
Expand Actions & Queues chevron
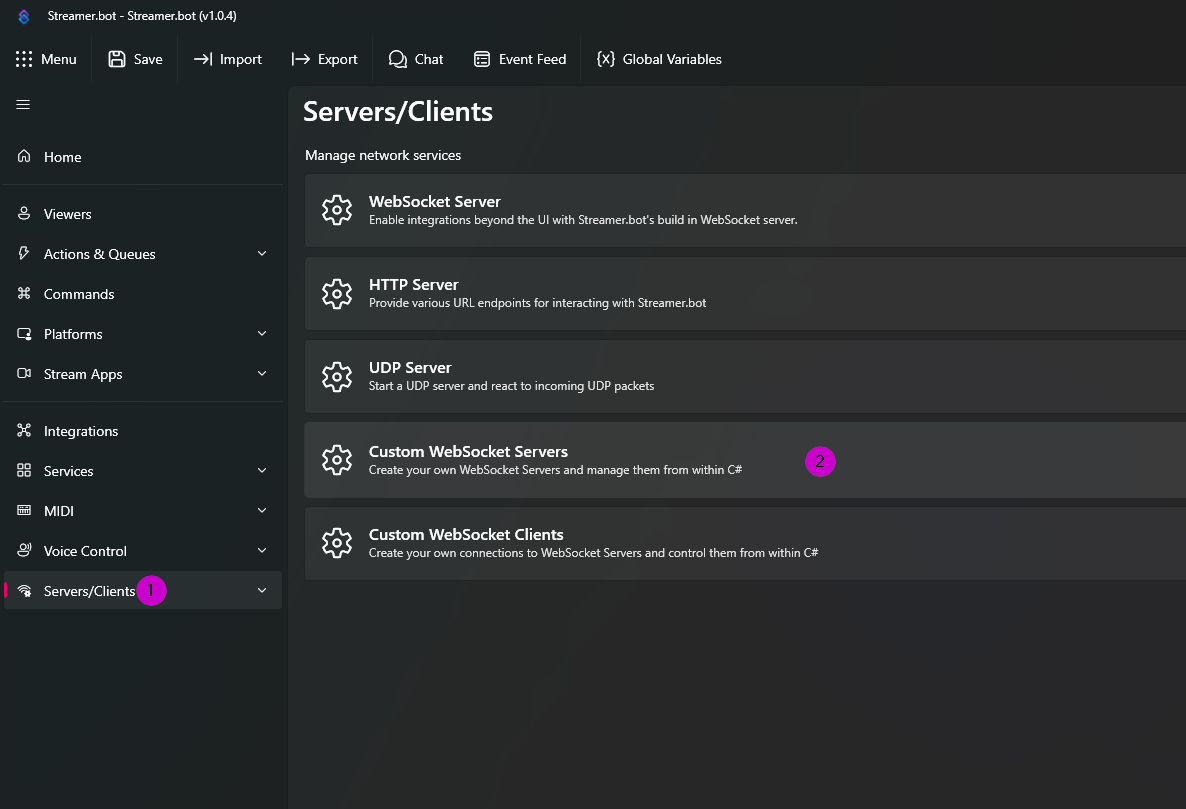point(262,253)
